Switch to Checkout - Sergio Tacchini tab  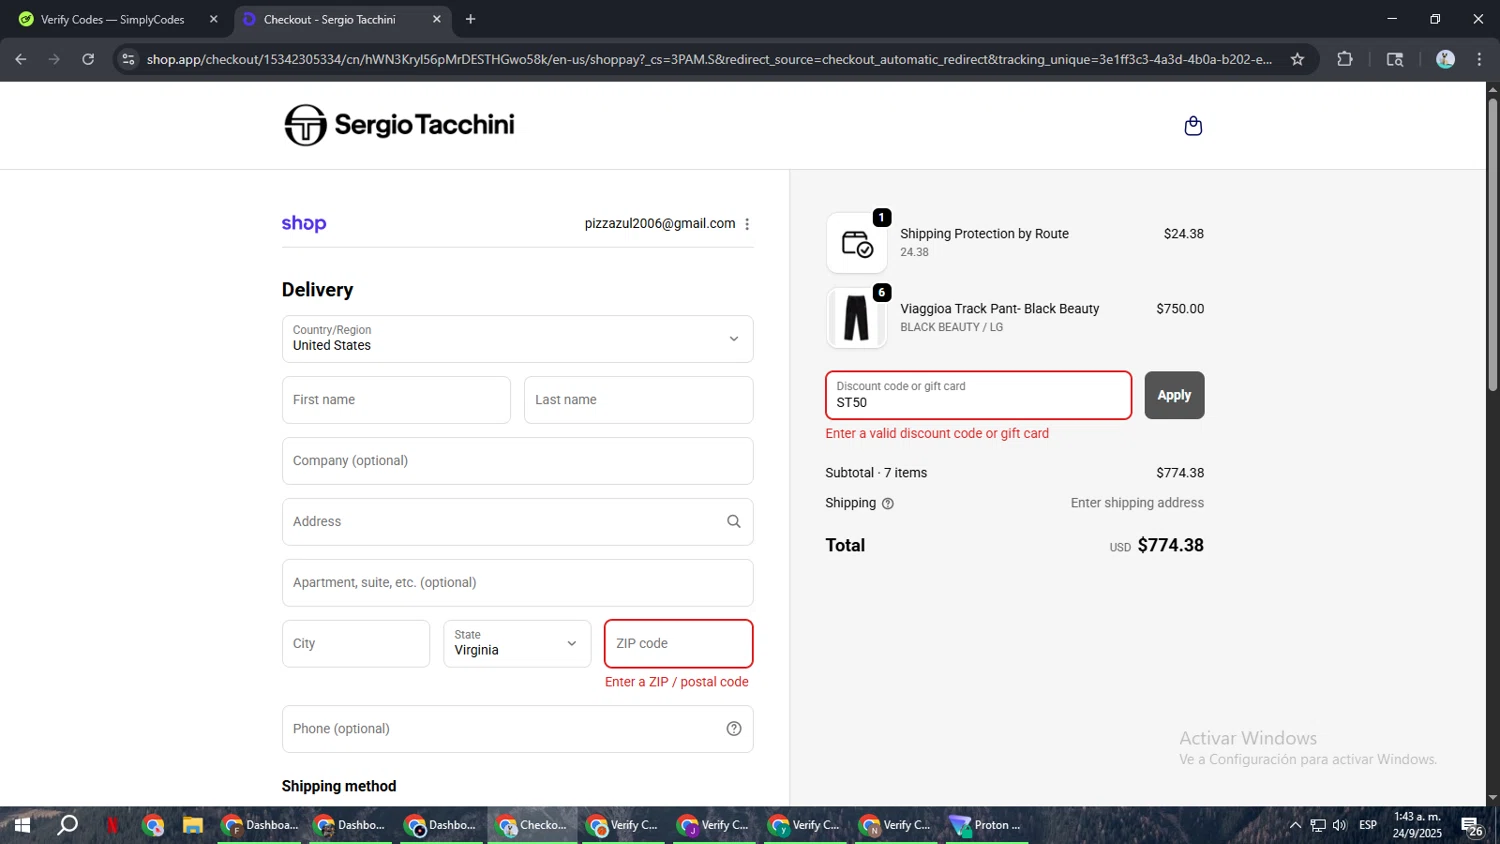coord(342,19)
